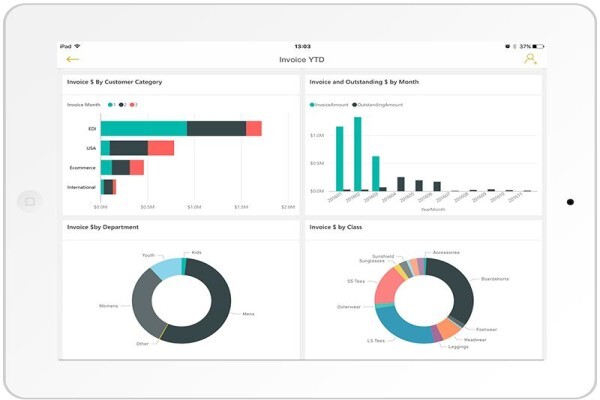
Task: Select the teal segment of EDI bar
Action: pyautogui.click(x=144, y=128)
